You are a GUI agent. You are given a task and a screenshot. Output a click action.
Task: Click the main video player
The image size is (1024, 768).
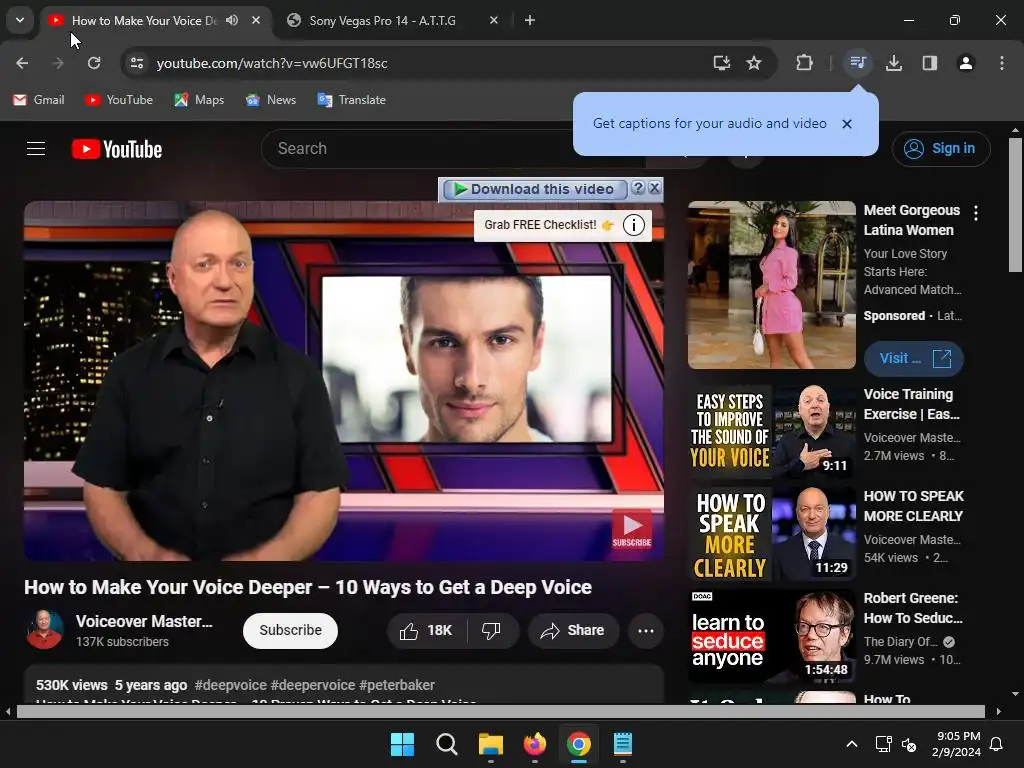click(344, 381)
